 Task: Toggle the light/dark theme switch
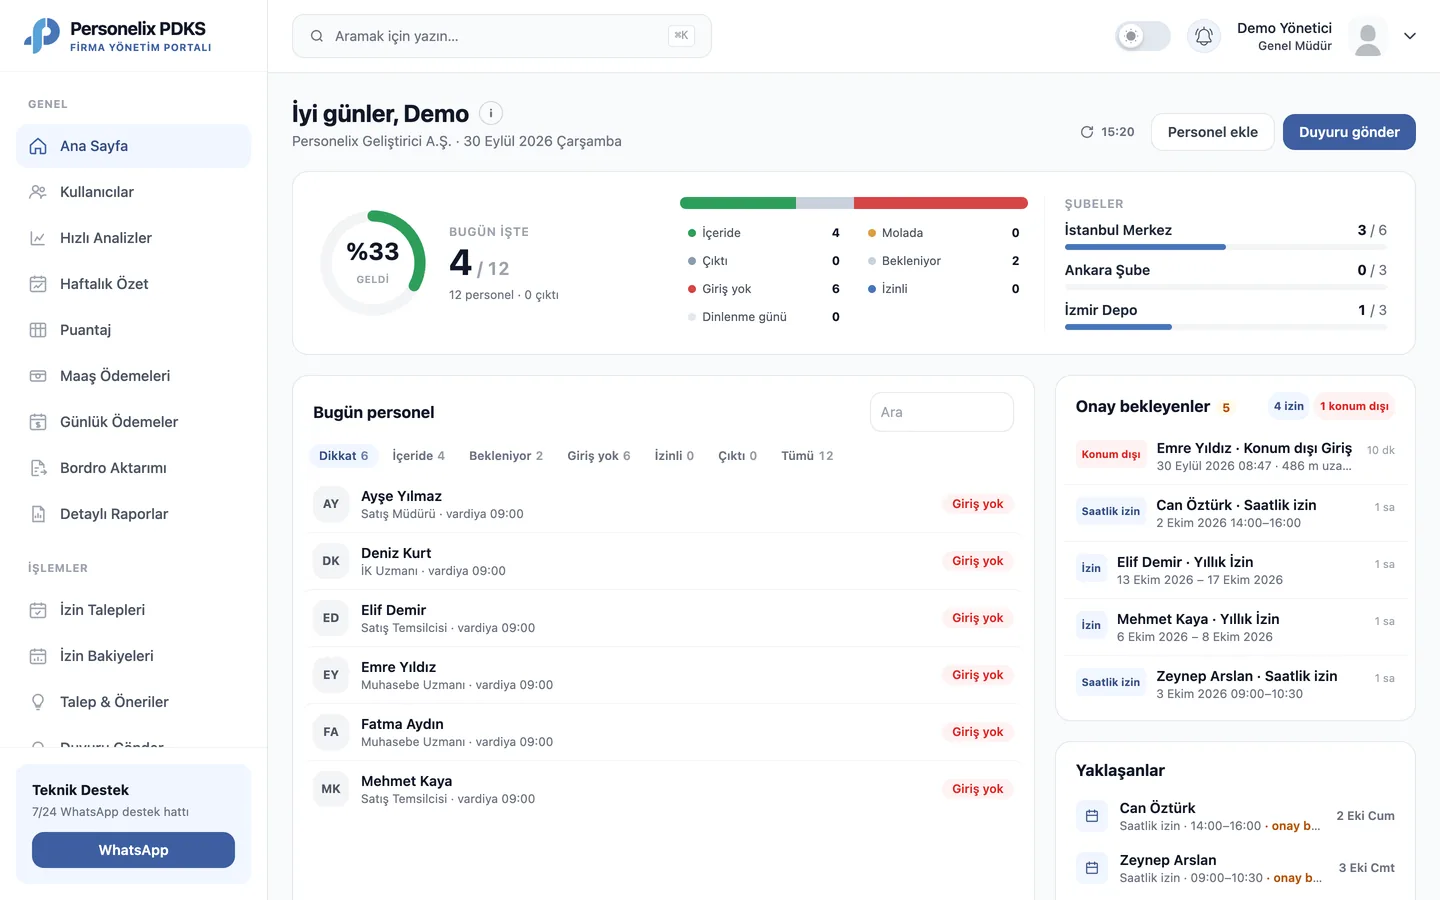click(1143, 36)
